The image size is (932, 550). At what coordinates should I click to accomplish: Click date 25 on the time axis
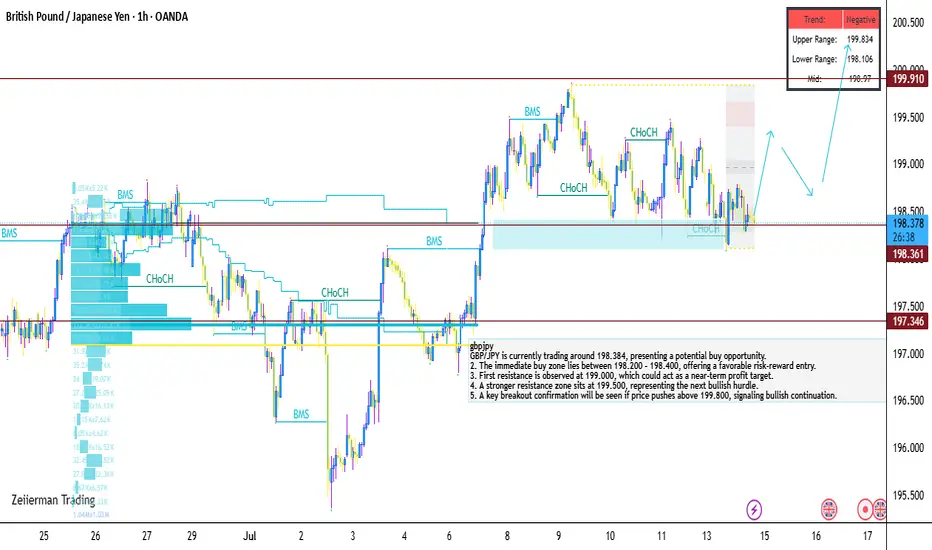[x=43, y=536]
